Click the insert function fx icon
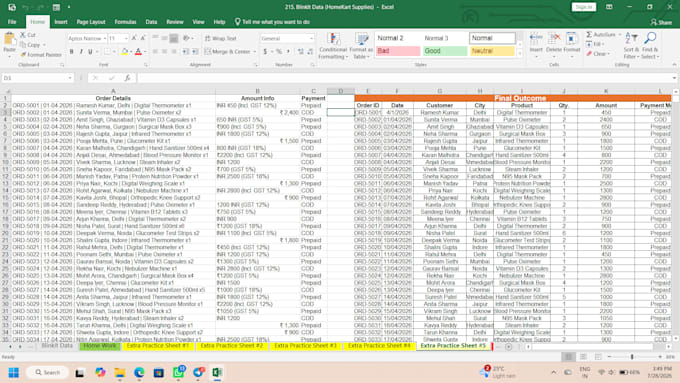The height and width of the screenshot is (383, 680). (x=128, y=78)
